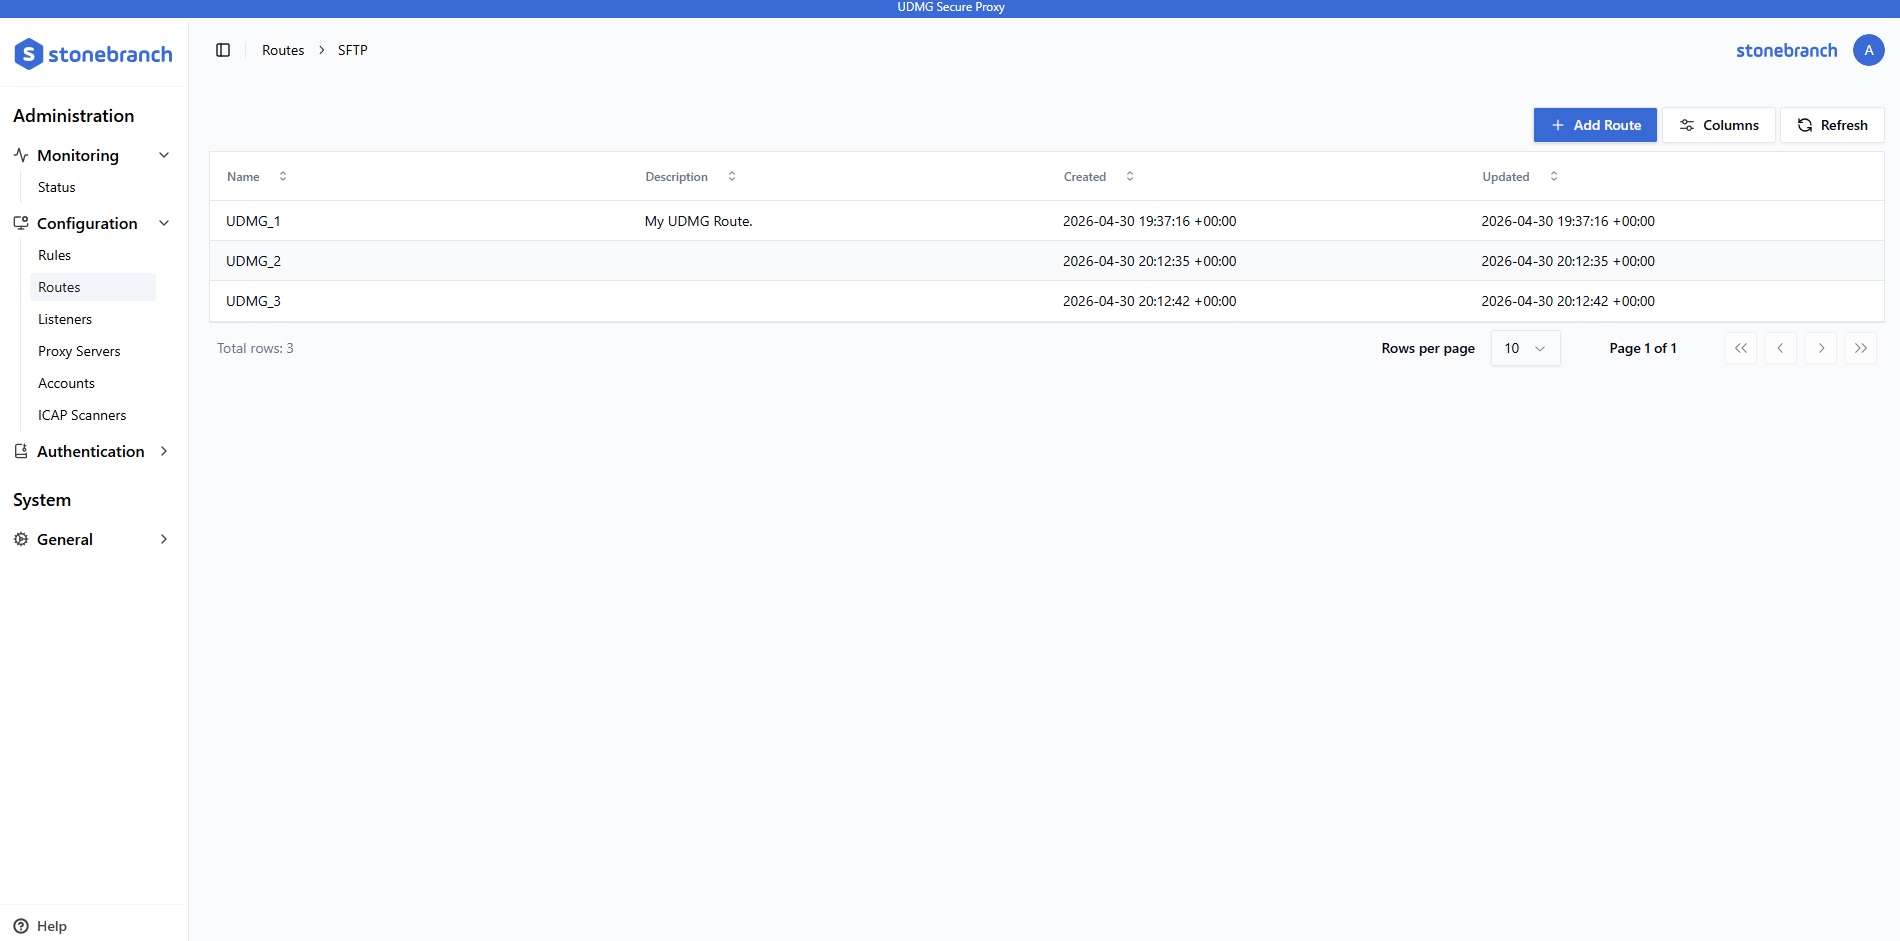This screenshot has width=1900, height=941.
Task: Open Status under Monitoring
Action: pos(57,187)
